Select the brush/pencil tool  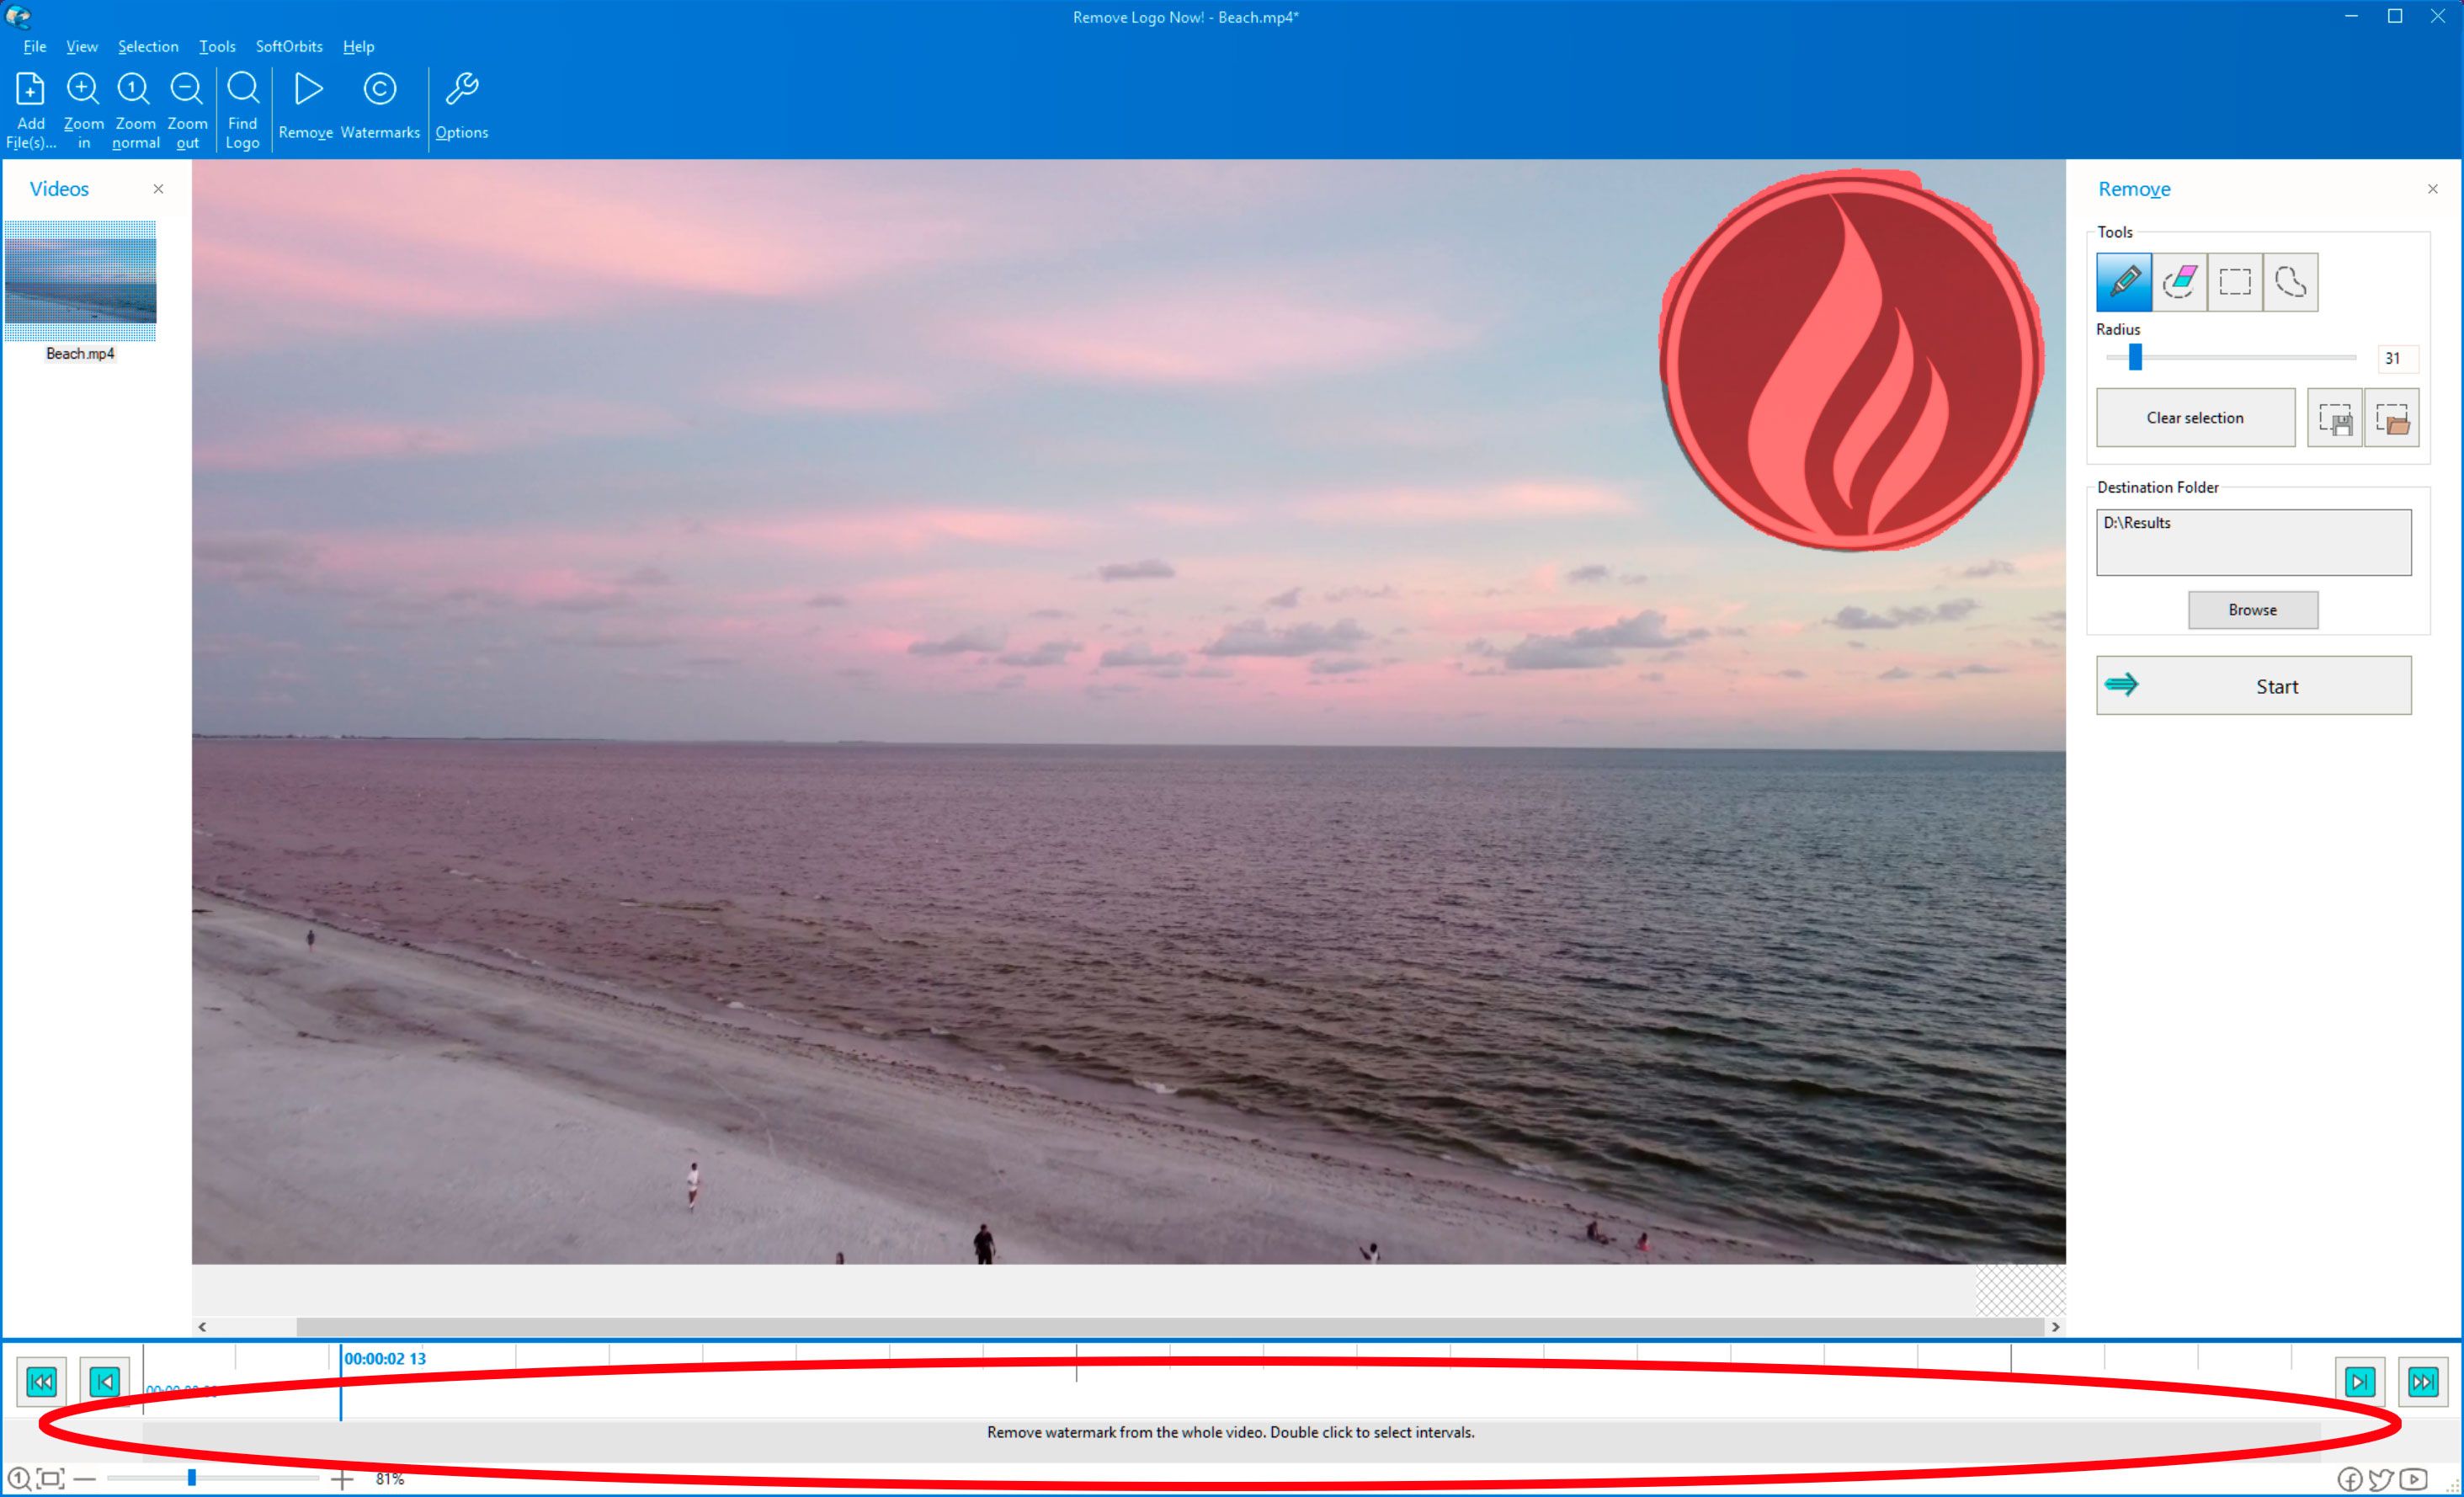2124,282
